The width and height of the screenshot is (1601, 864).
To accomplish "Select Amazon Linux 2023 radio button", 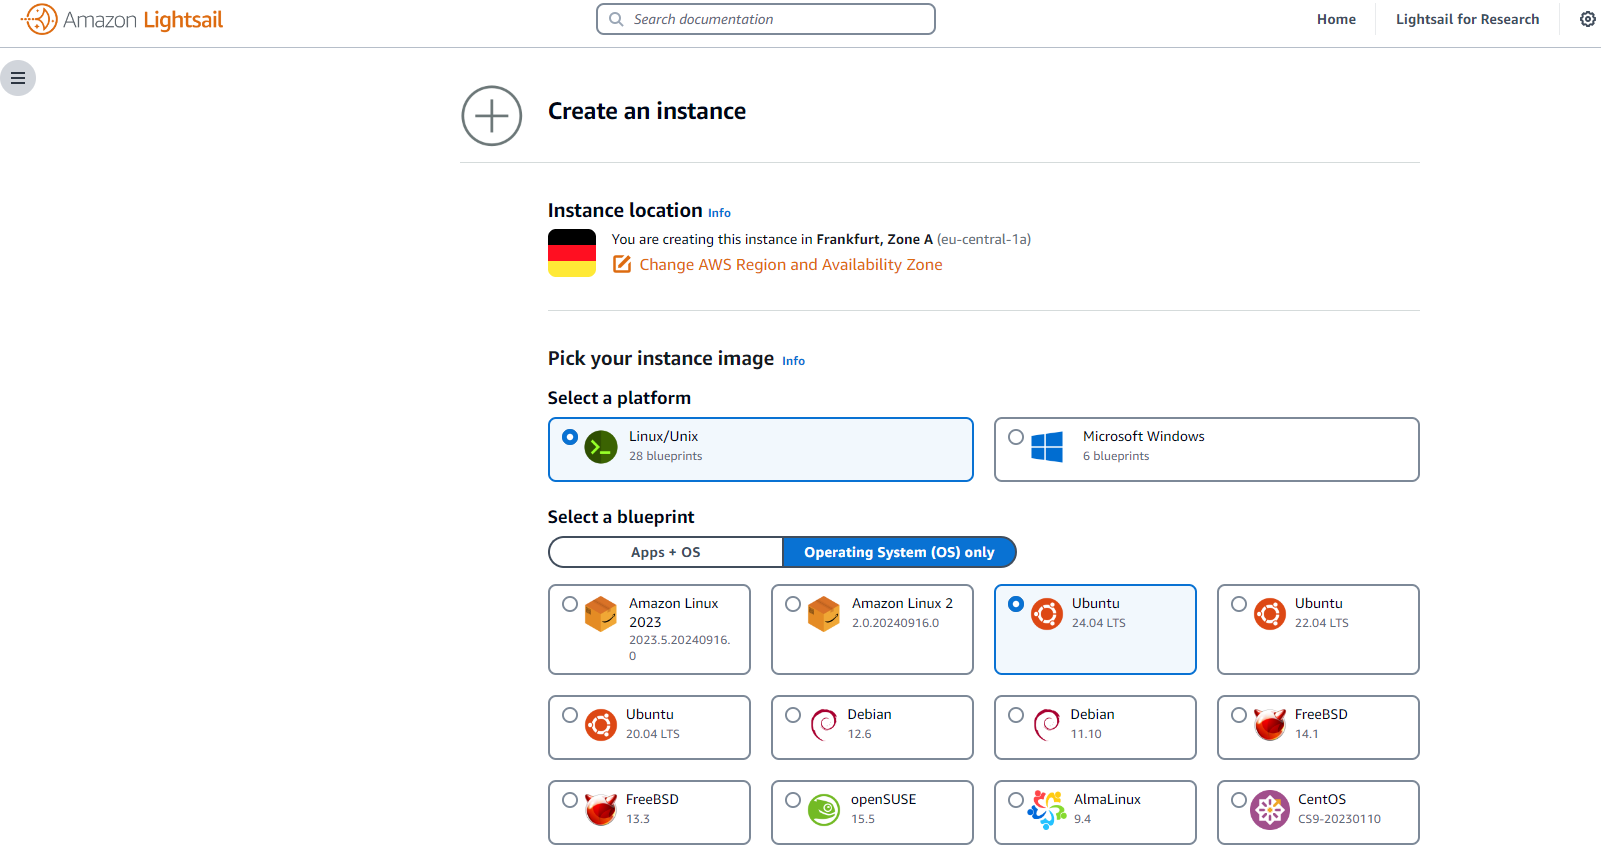I will [x=570, y=604].
